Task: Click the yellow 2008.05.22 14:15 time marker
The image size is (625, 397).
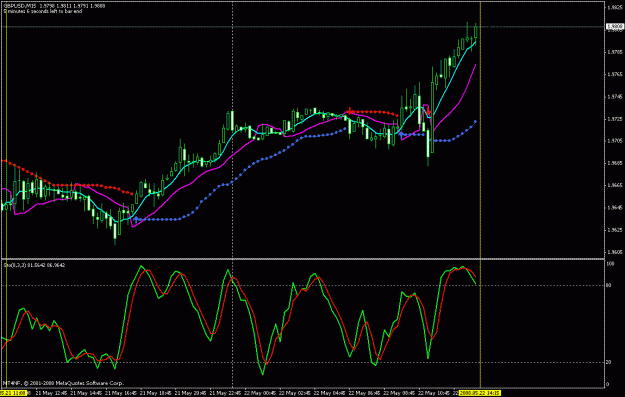Action: click(x=480, y=393)
